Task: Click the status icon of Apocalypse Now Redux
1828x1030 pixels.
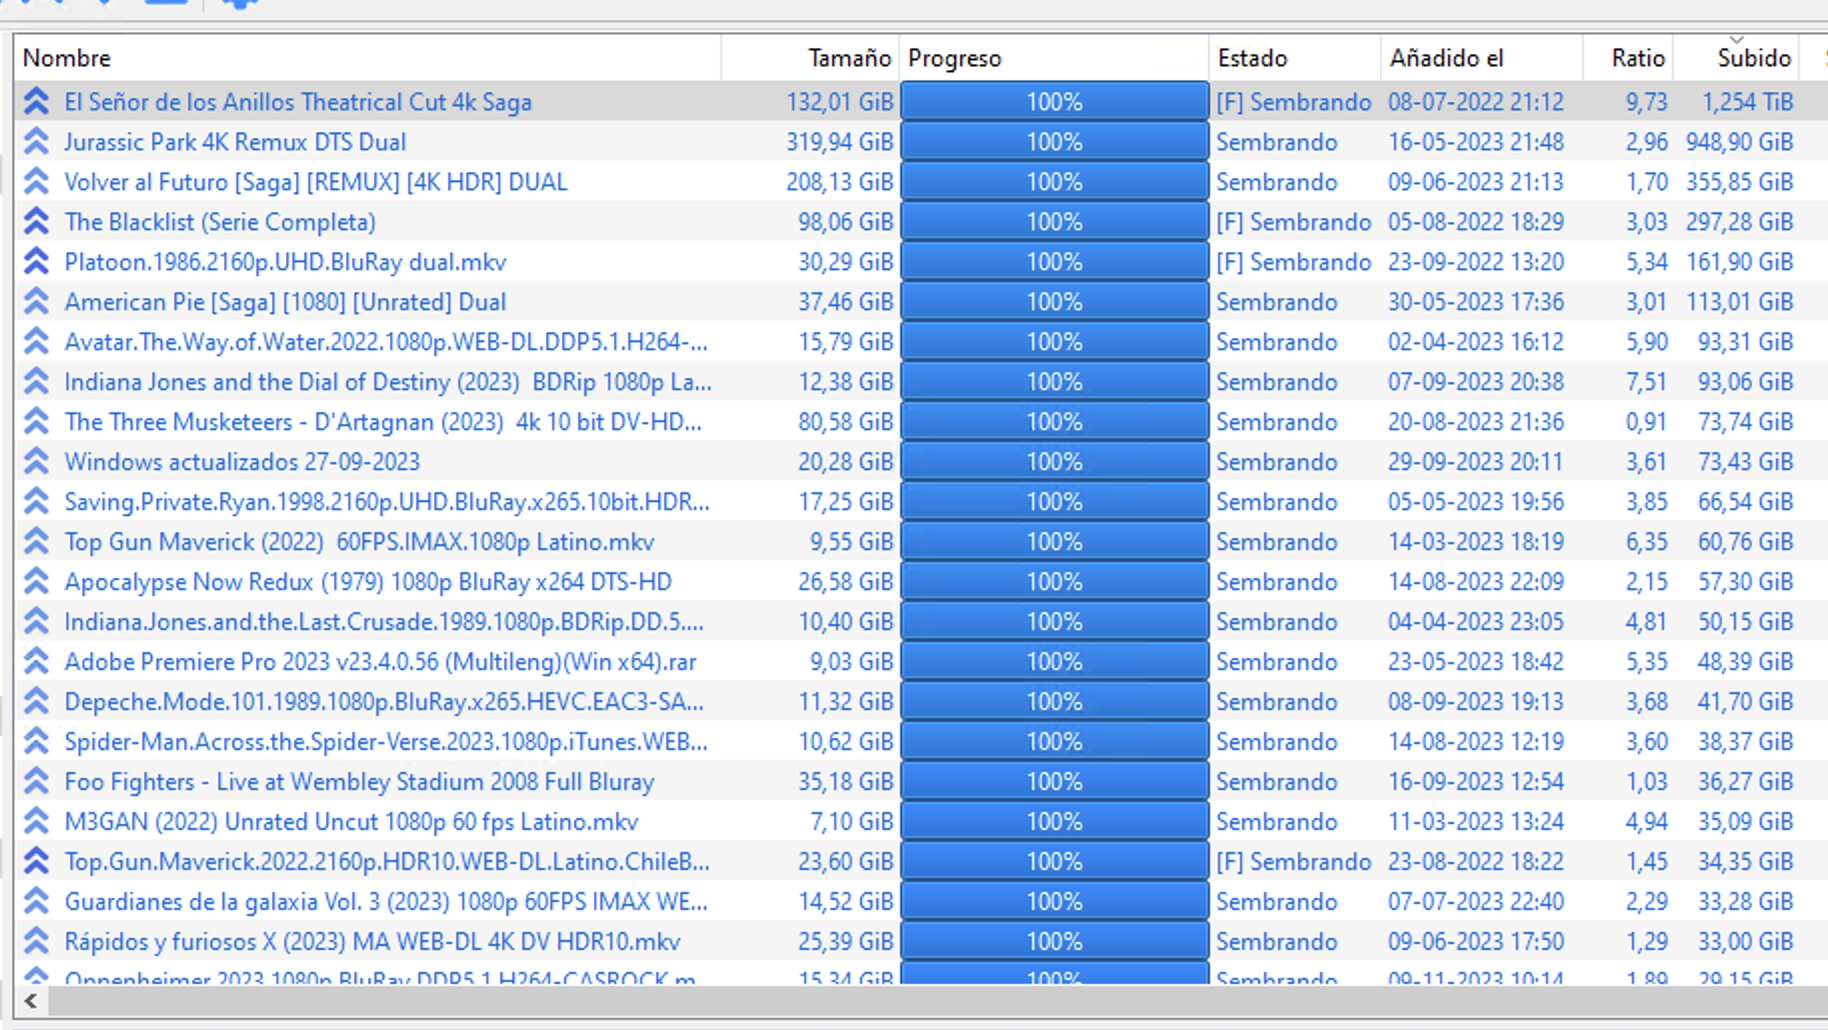Action: point(36,581)
